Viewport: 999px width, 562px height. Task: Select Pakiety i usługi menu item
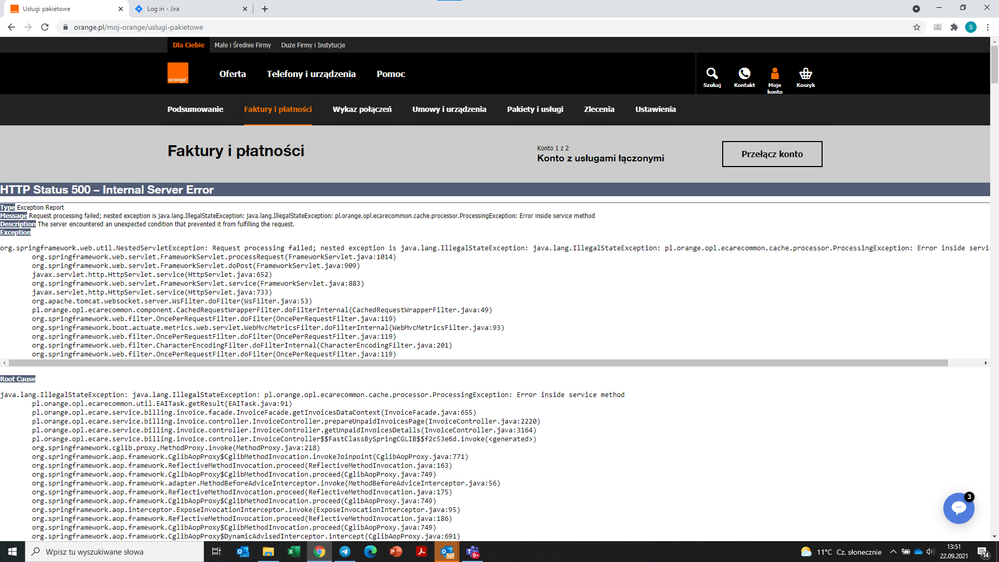coord(535,109)
